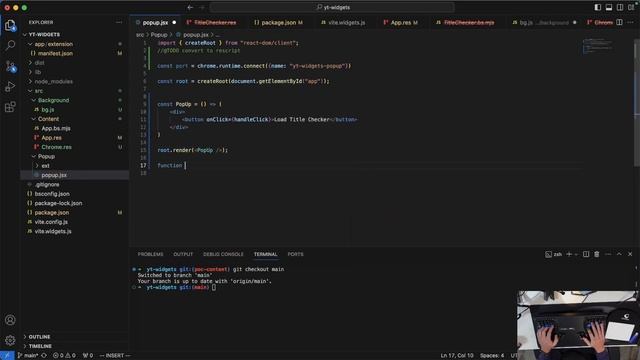
Task: Open the Extensions view
Action: (x=10, y=107)
